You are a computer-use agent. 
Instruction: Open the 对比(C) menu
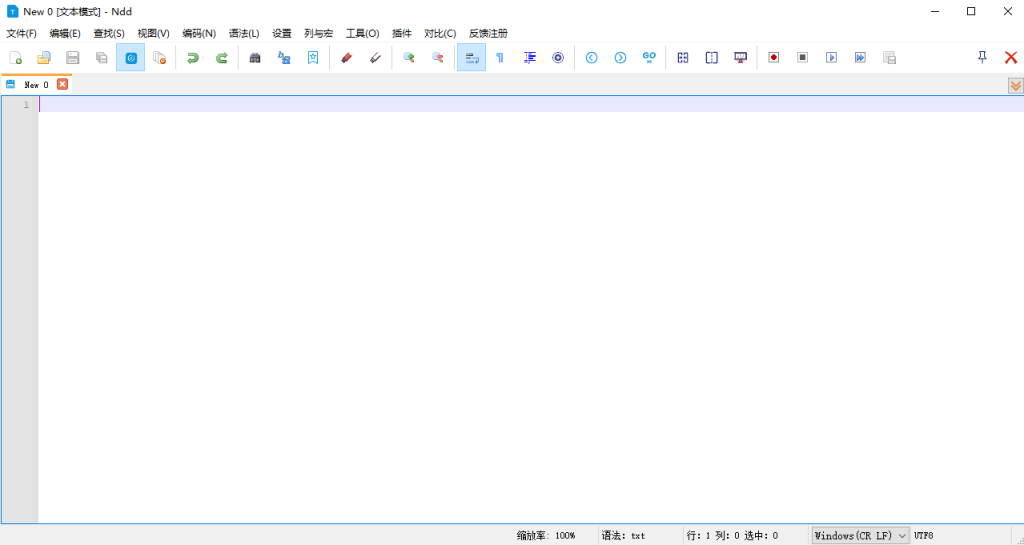(440, 33)
